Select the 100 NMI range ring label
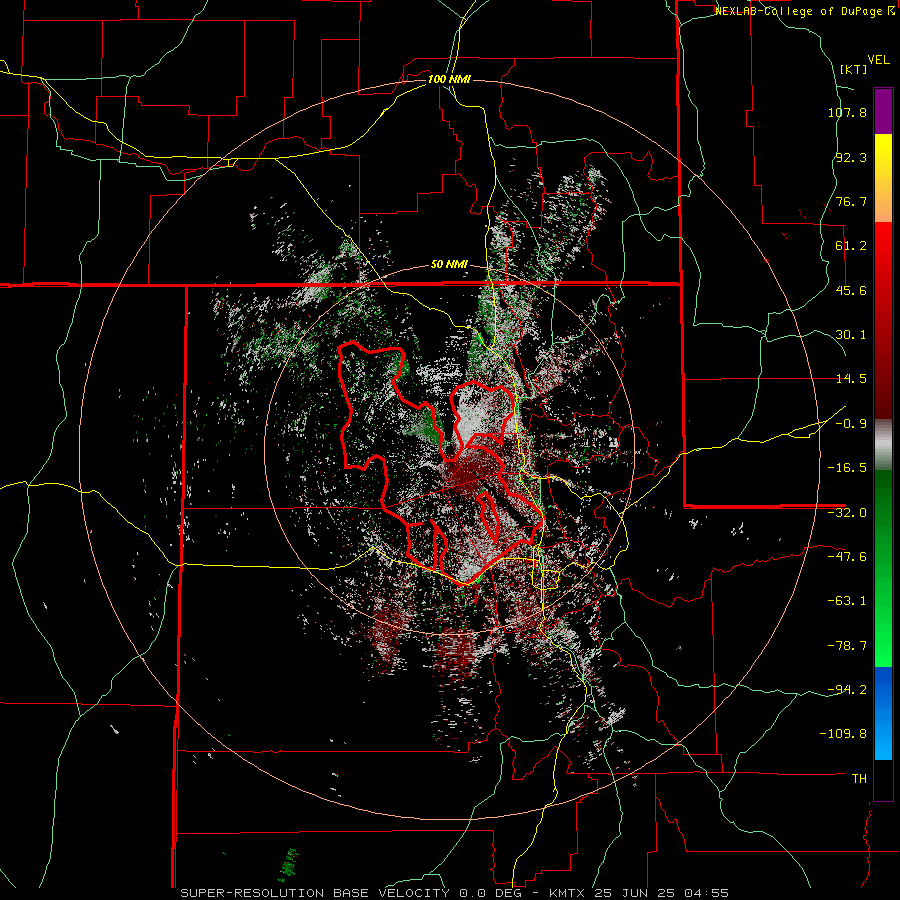This screenshot has width=900, height=900. tap(449, 79)
